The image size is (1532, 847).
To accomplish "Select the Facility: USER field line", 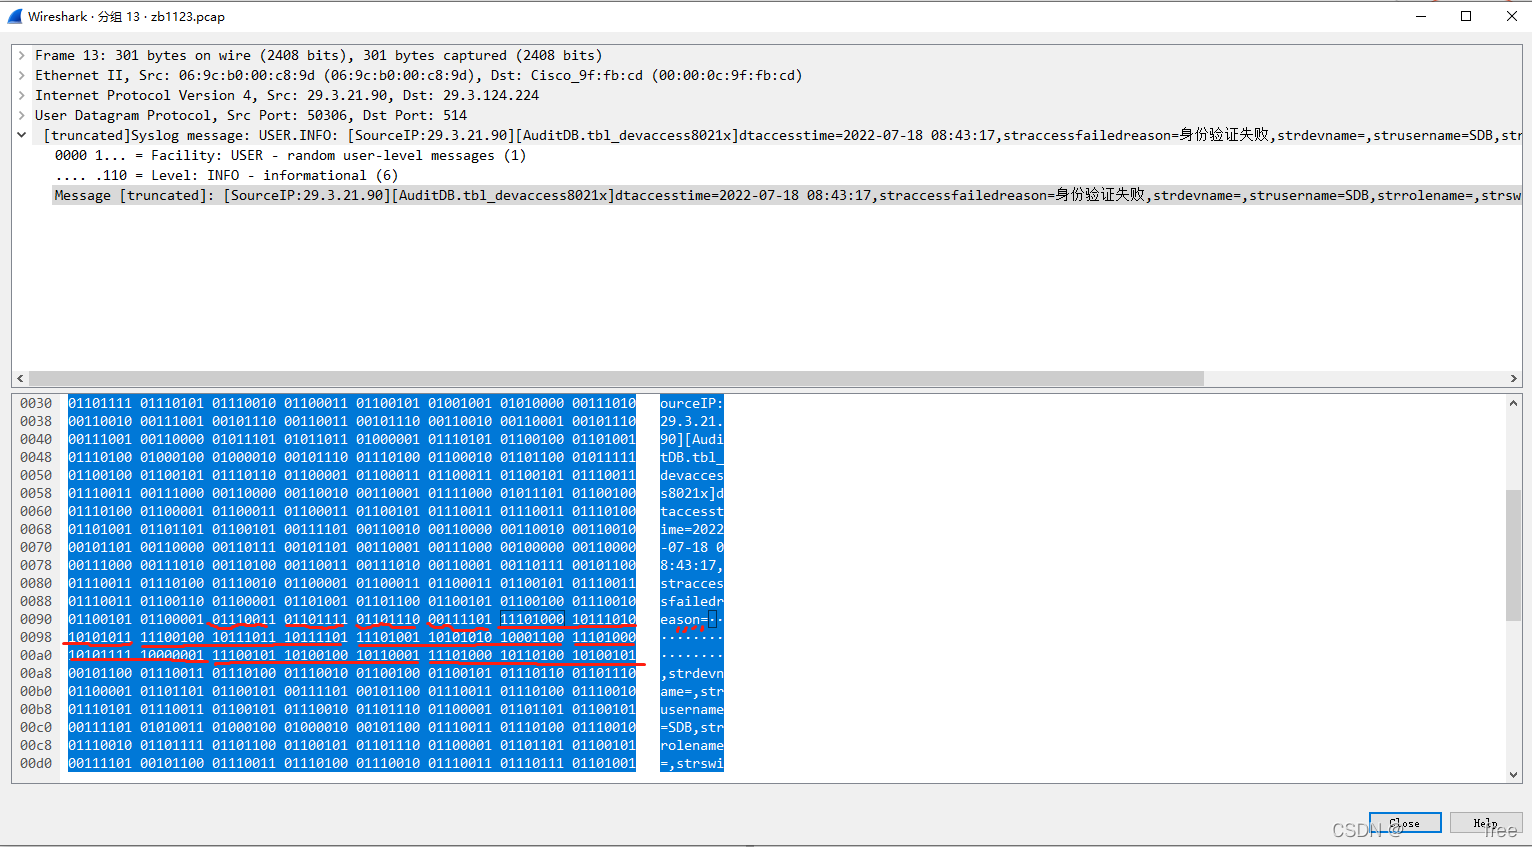I will [x=290, y=156].
